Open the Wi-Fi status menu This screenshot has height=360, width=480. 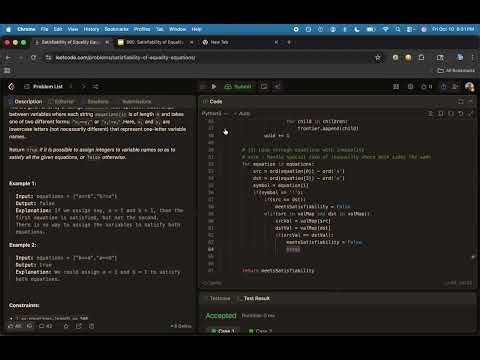click(x=385, y=29)
